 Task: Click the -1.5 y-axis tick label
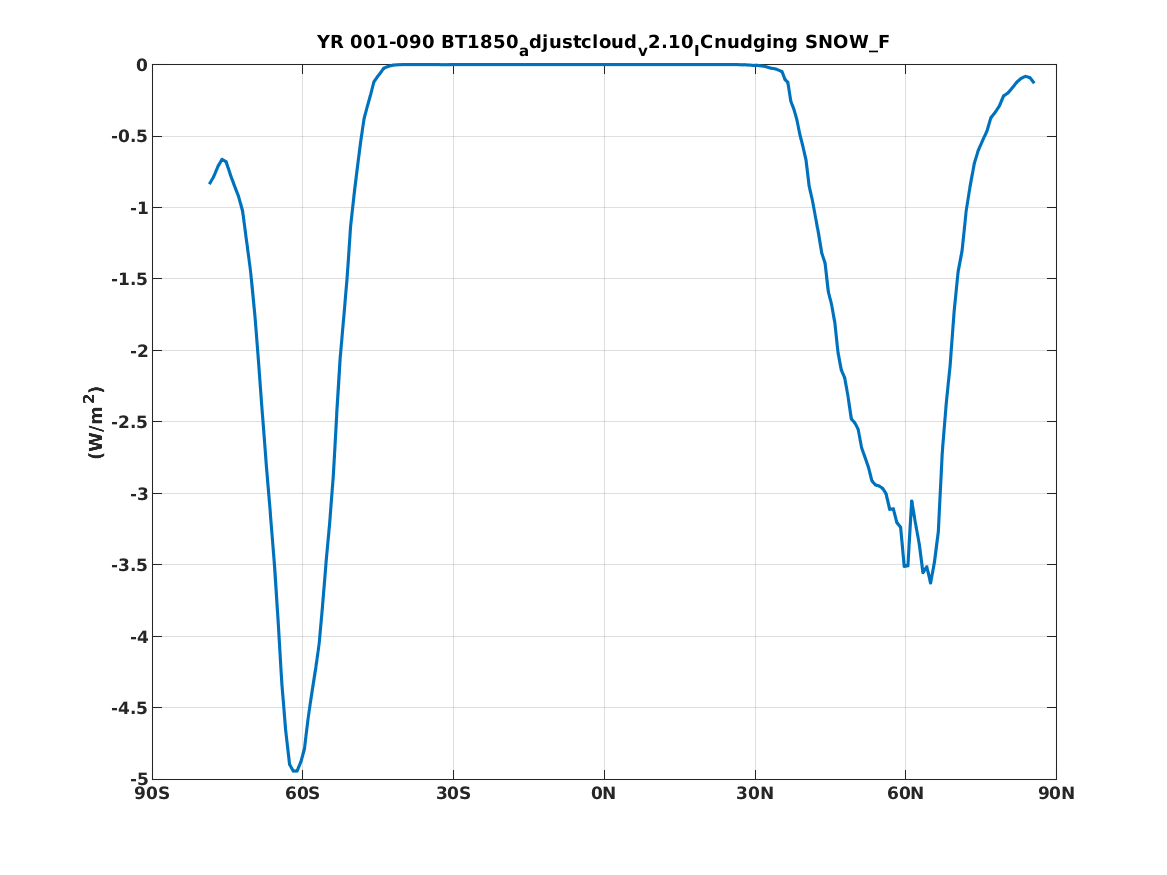tap(130, 280)
